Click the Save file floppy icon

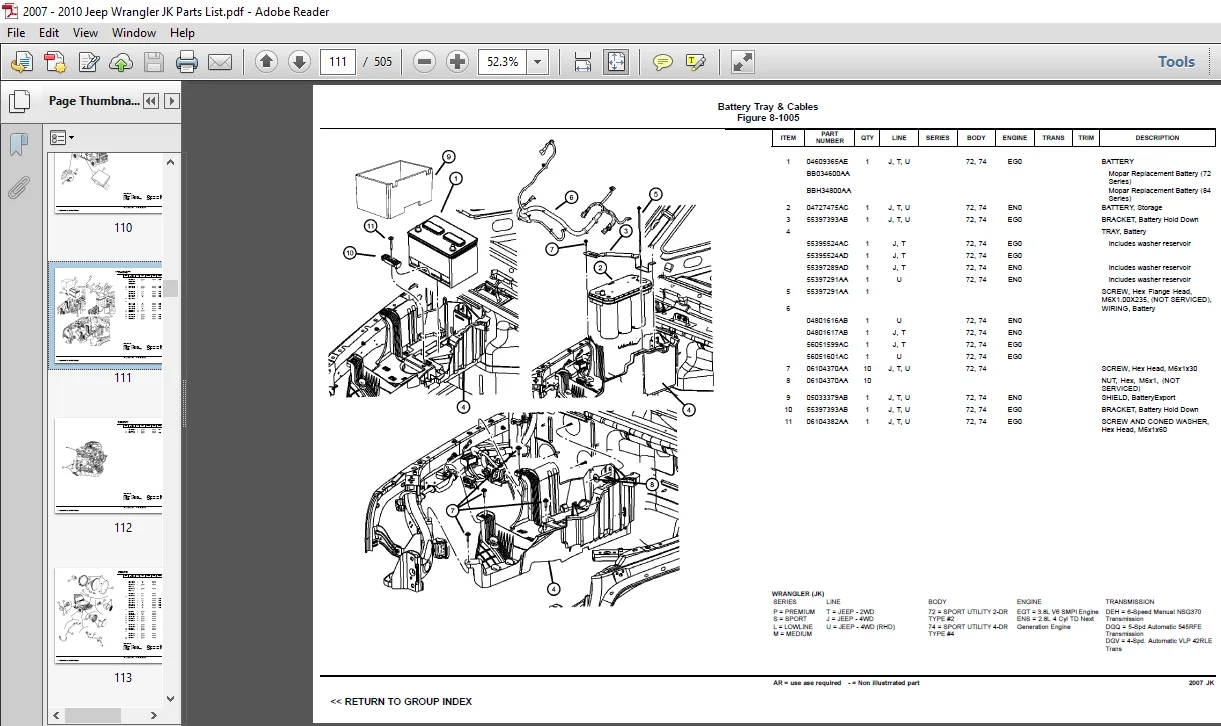(x=153, y=62)
